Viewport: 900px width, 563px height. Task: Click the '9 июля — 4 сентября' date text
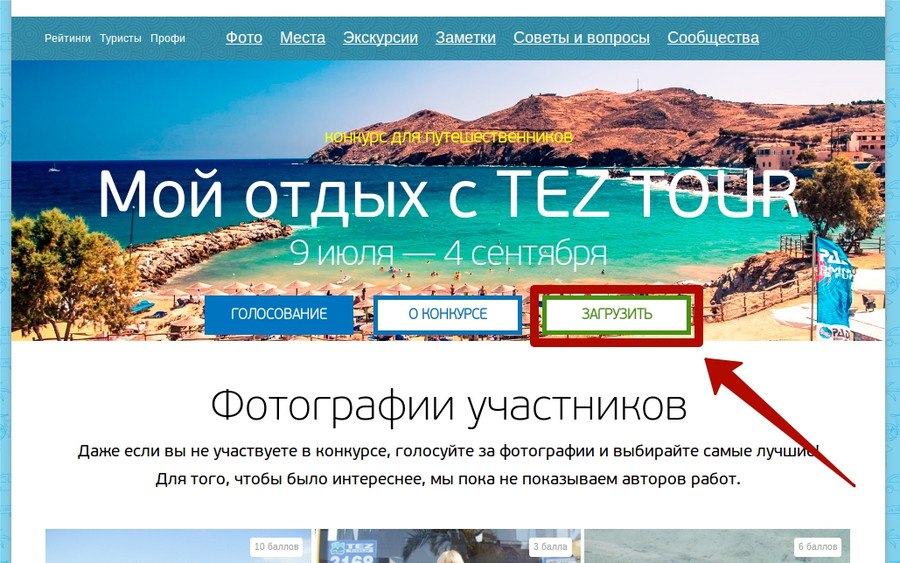(x=448, y=253)
